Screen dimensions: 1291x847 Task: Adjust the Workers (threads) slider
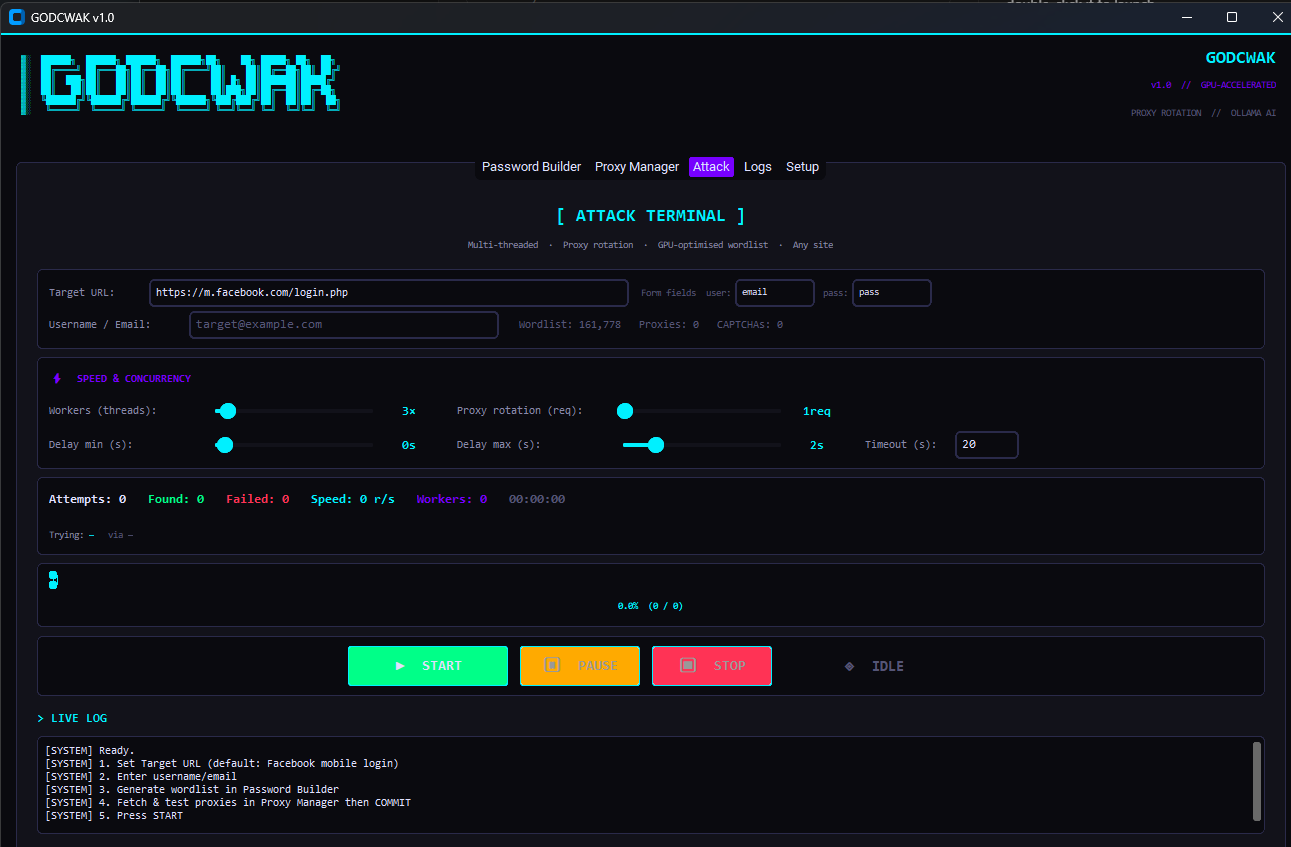click(294, 411)
